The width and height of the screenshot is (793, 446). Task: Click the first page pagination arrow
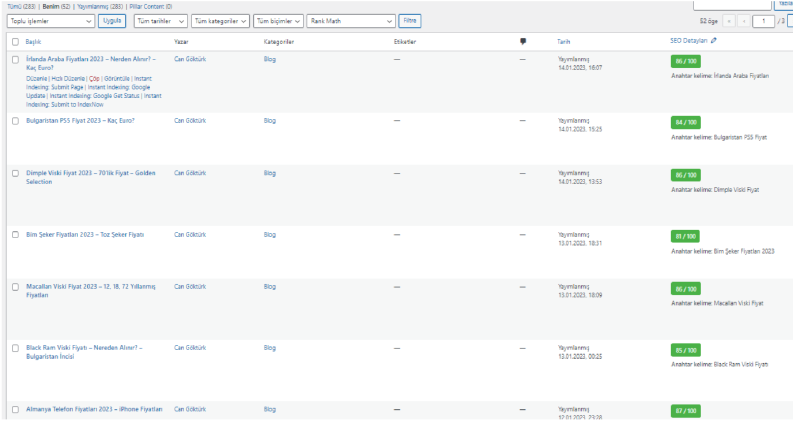[x=729, y=21]
